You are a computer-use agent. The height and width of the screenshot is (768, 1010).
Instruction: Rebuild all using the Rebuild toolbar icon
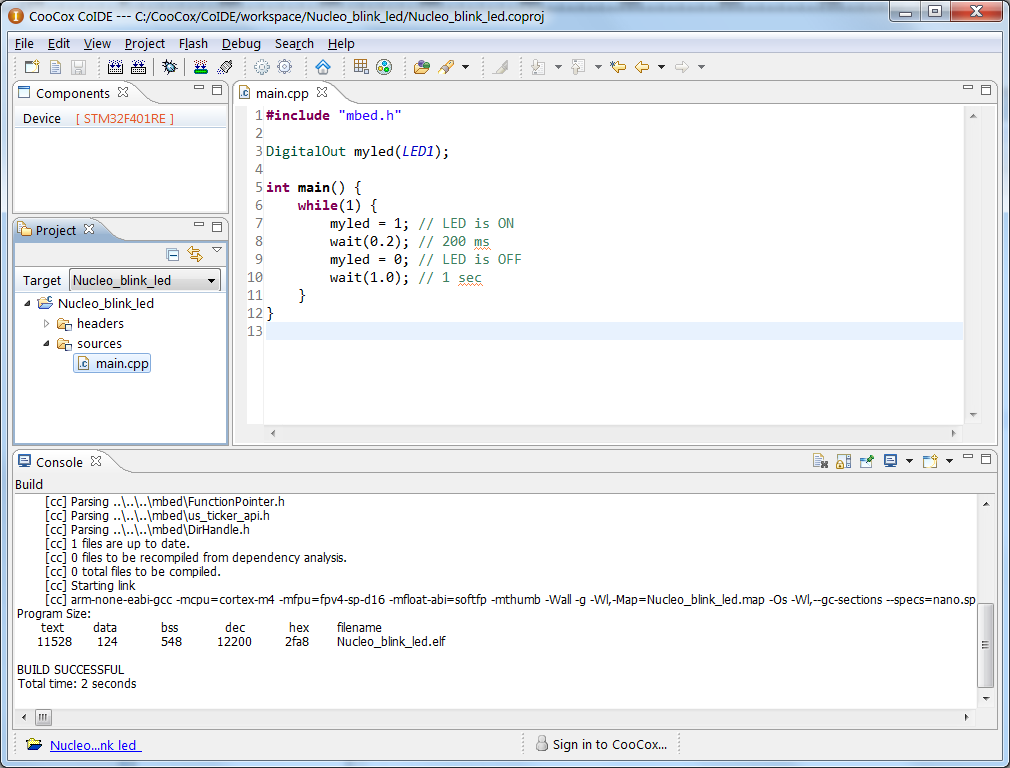pos(140,67)
